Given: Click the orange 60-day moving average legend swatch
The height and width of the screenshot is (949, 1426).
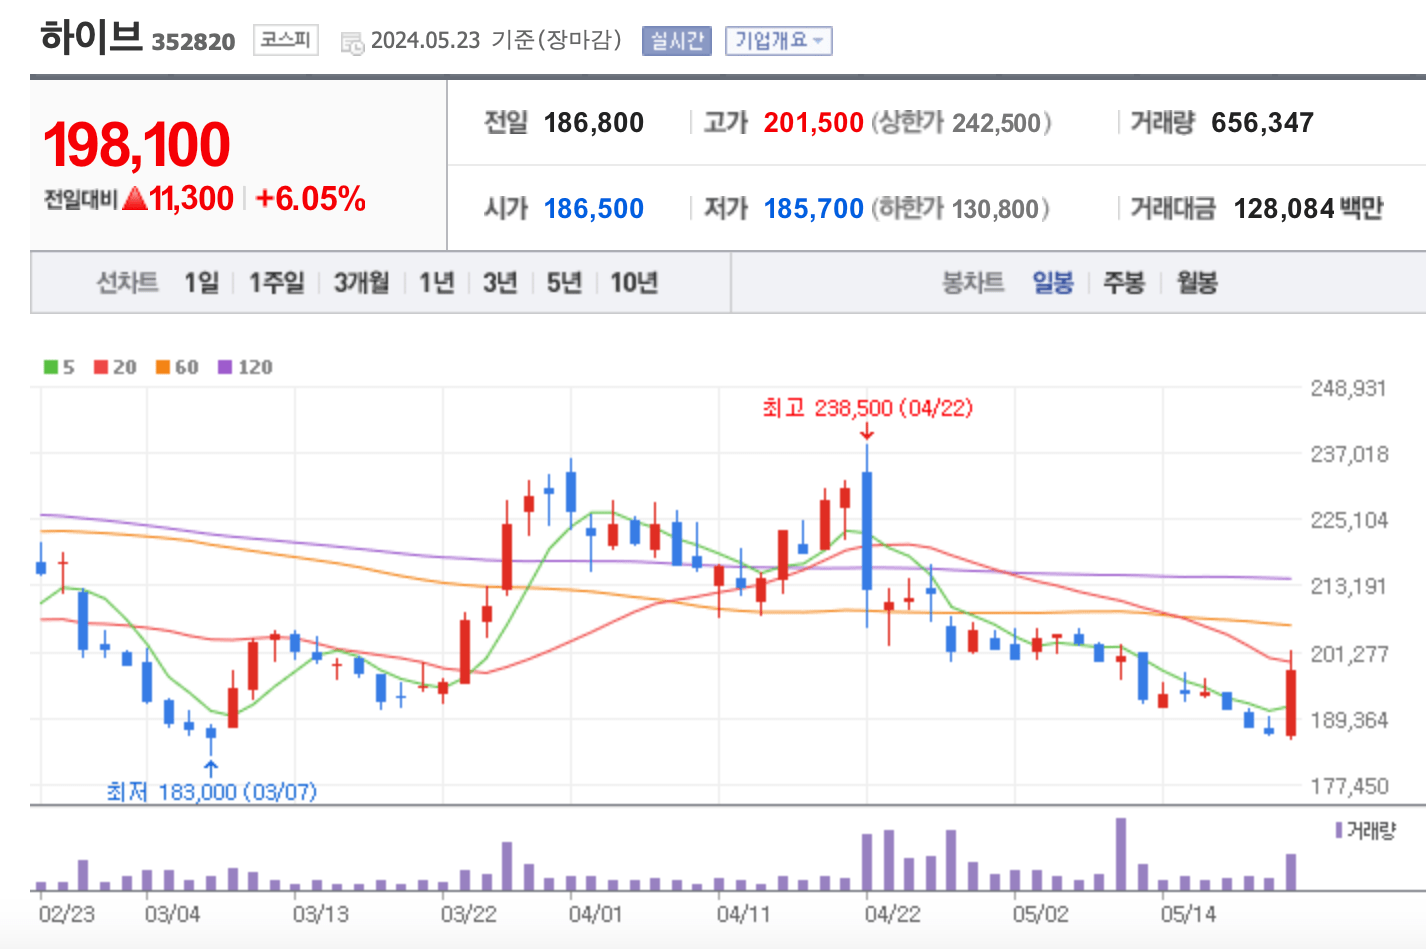Looking at the screenshot, I should (x=163, y=367).
